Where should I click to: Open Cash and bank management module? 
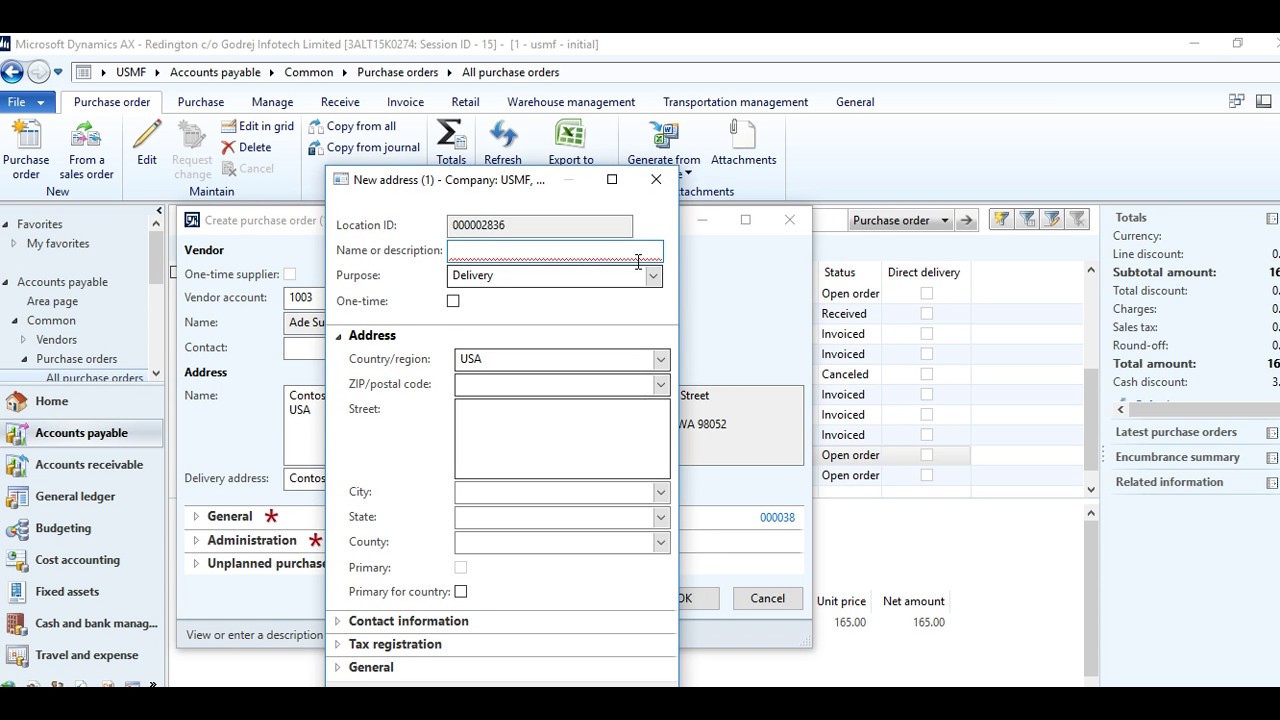tap(82, 623)
